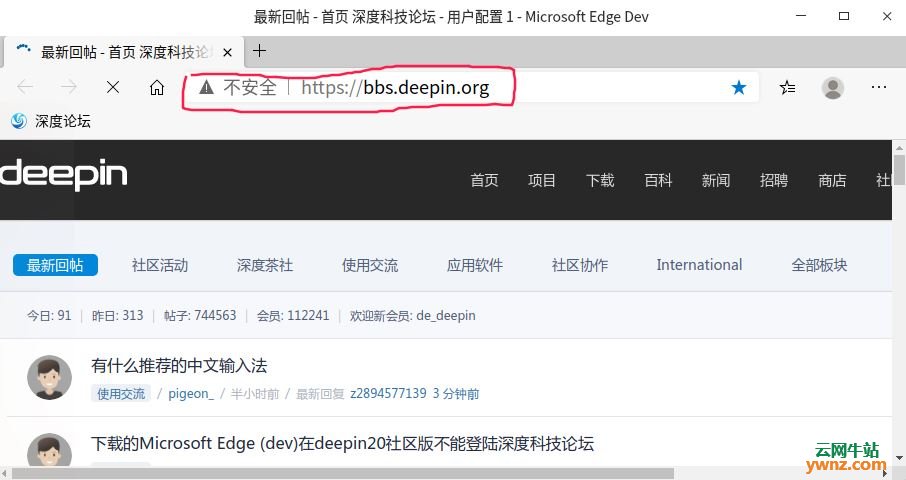The width and height of the screenshot is (906, 480).
Task: Switch to the 使用交流 forum tab
Action: click(x=370, y=265)
